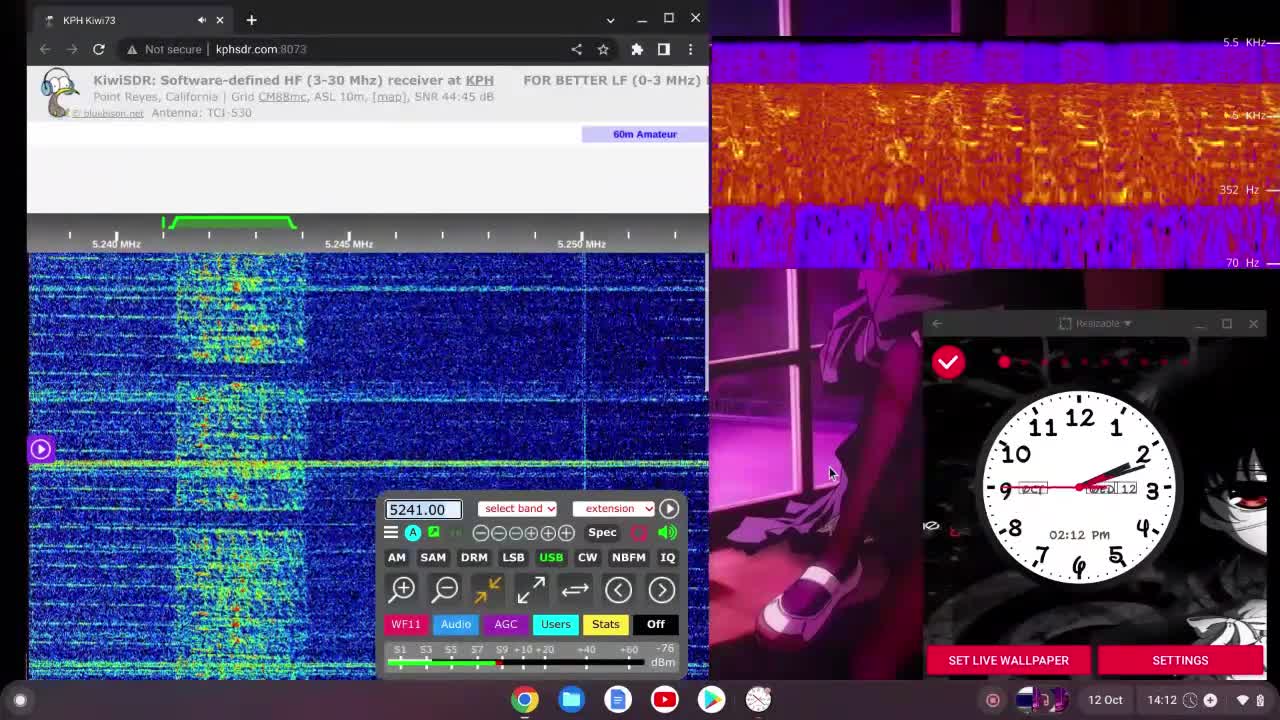
Task: Open Files app from the shelf
Action: [x=572, y=700]
